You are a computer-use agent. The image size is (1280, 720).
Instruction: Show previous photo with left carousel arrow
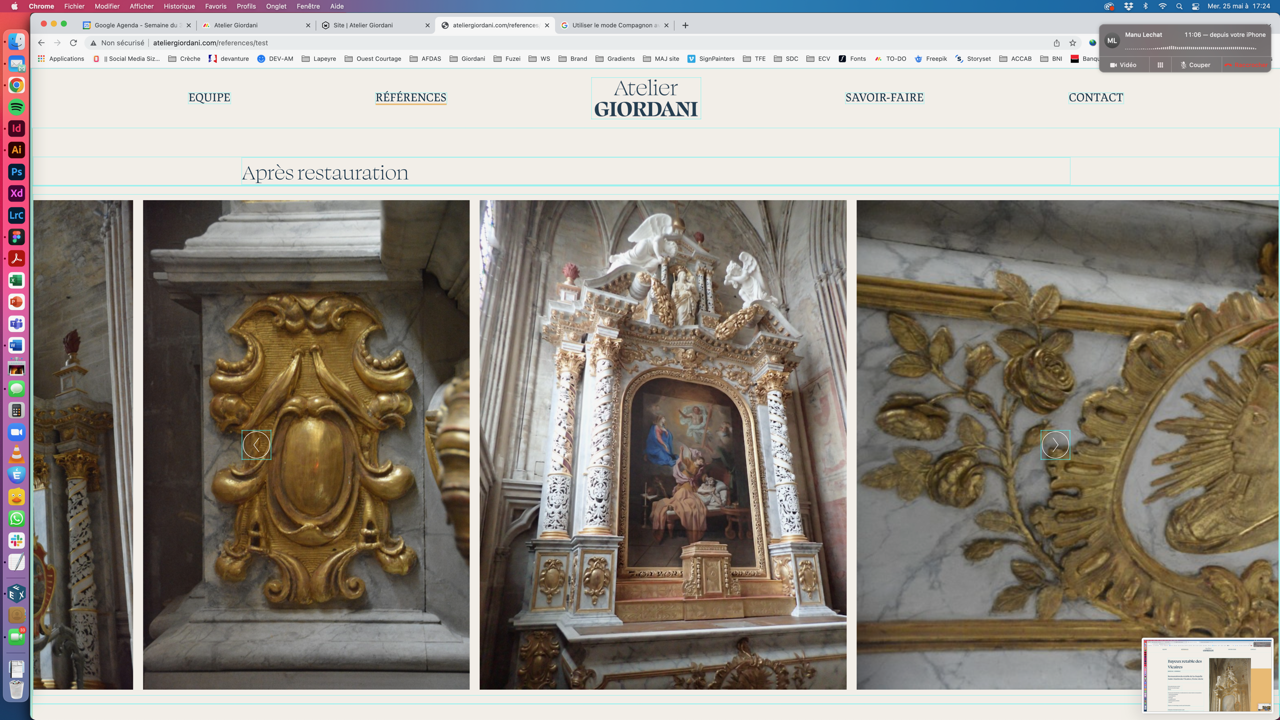256,445
